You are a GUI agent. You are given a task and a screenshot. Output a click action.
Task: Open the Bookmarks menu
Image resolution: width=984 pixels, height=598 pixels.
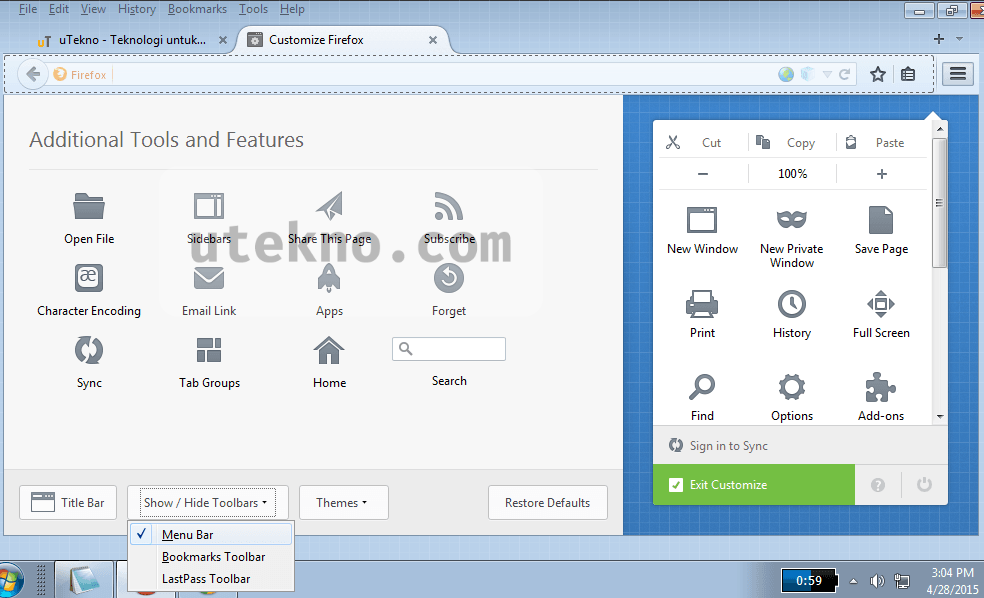click(x=197, y=9)
